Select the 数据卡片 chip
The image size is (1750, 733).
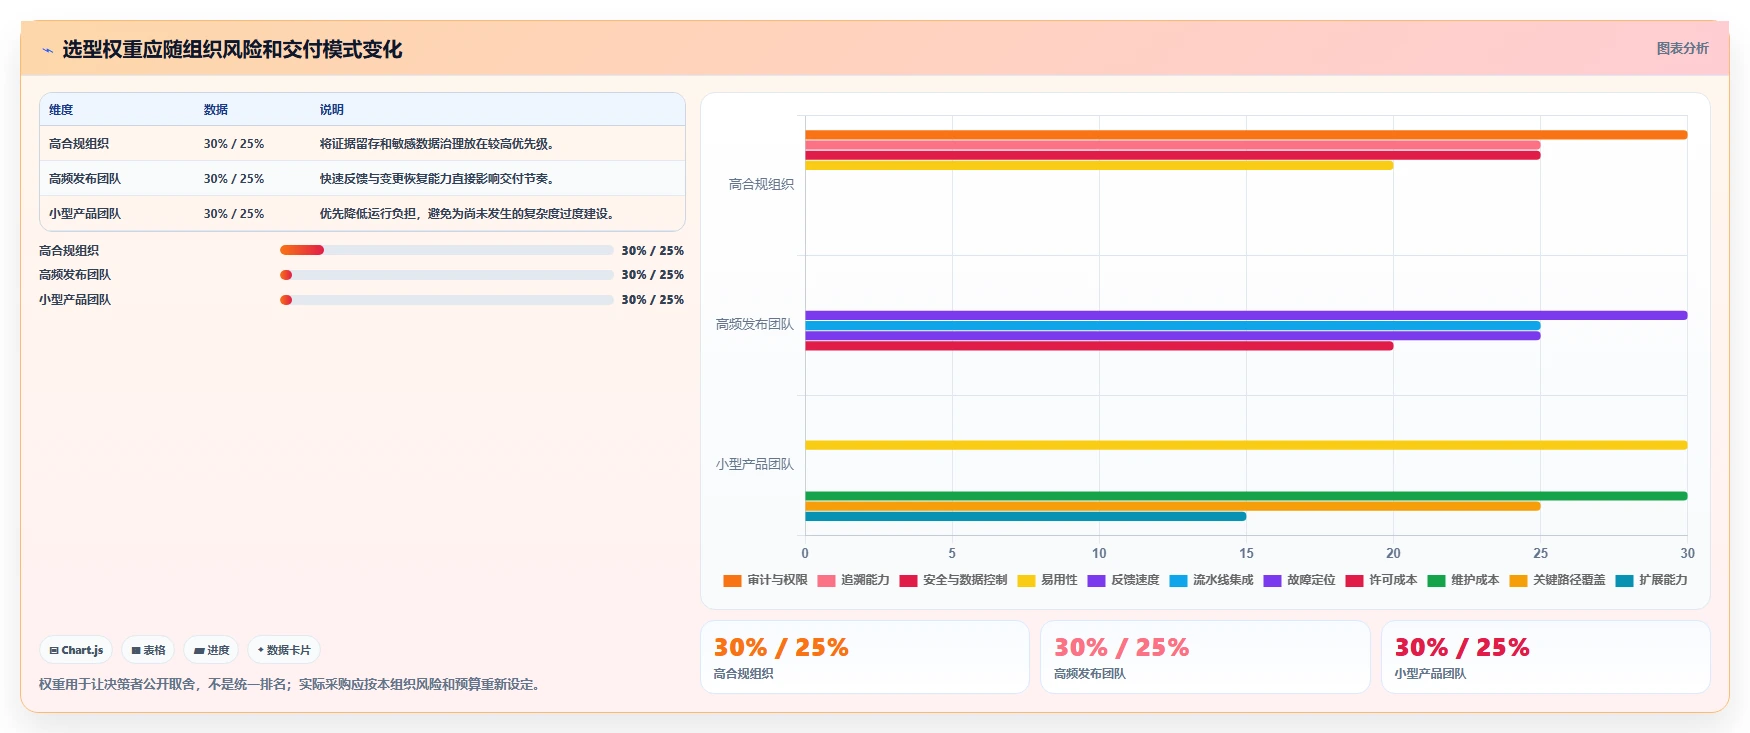click(284, 650)
